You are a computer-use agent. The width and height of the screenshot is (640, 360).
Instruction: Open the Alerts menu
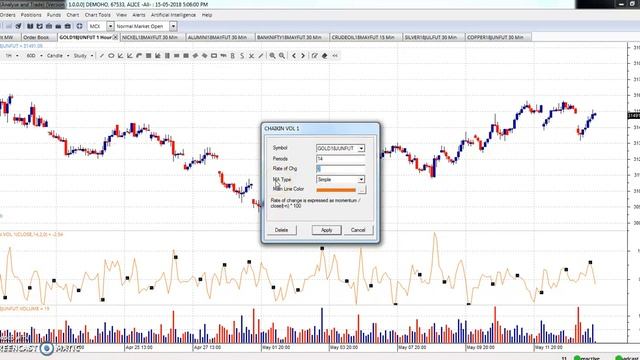click(139, 15)
